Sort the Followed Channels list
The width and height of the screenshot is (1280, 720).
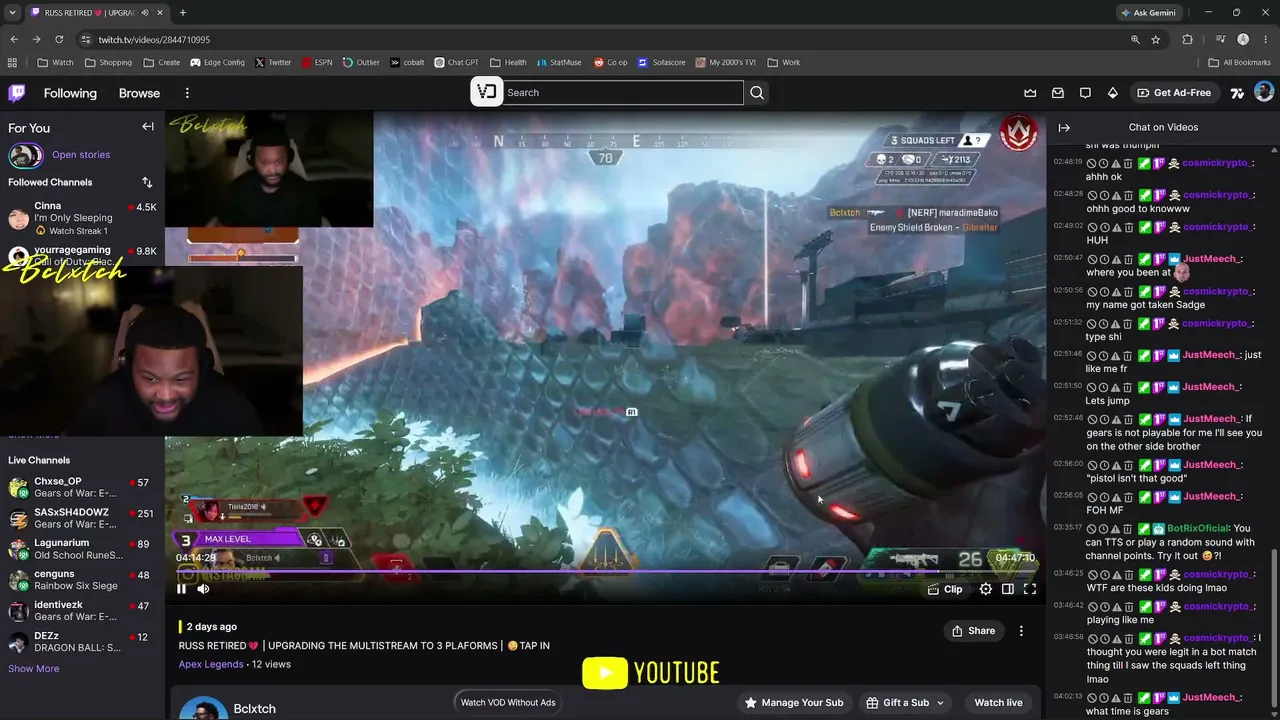tap(147, 182)
